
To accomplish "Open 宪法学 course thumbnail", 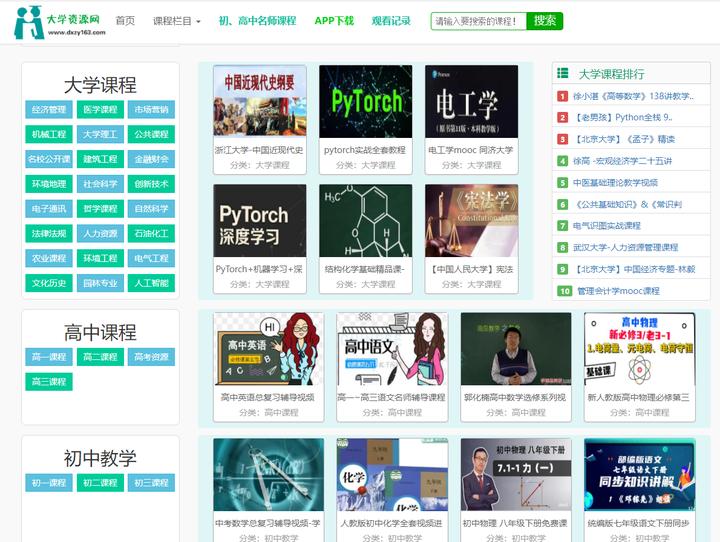I will point(472,220).
